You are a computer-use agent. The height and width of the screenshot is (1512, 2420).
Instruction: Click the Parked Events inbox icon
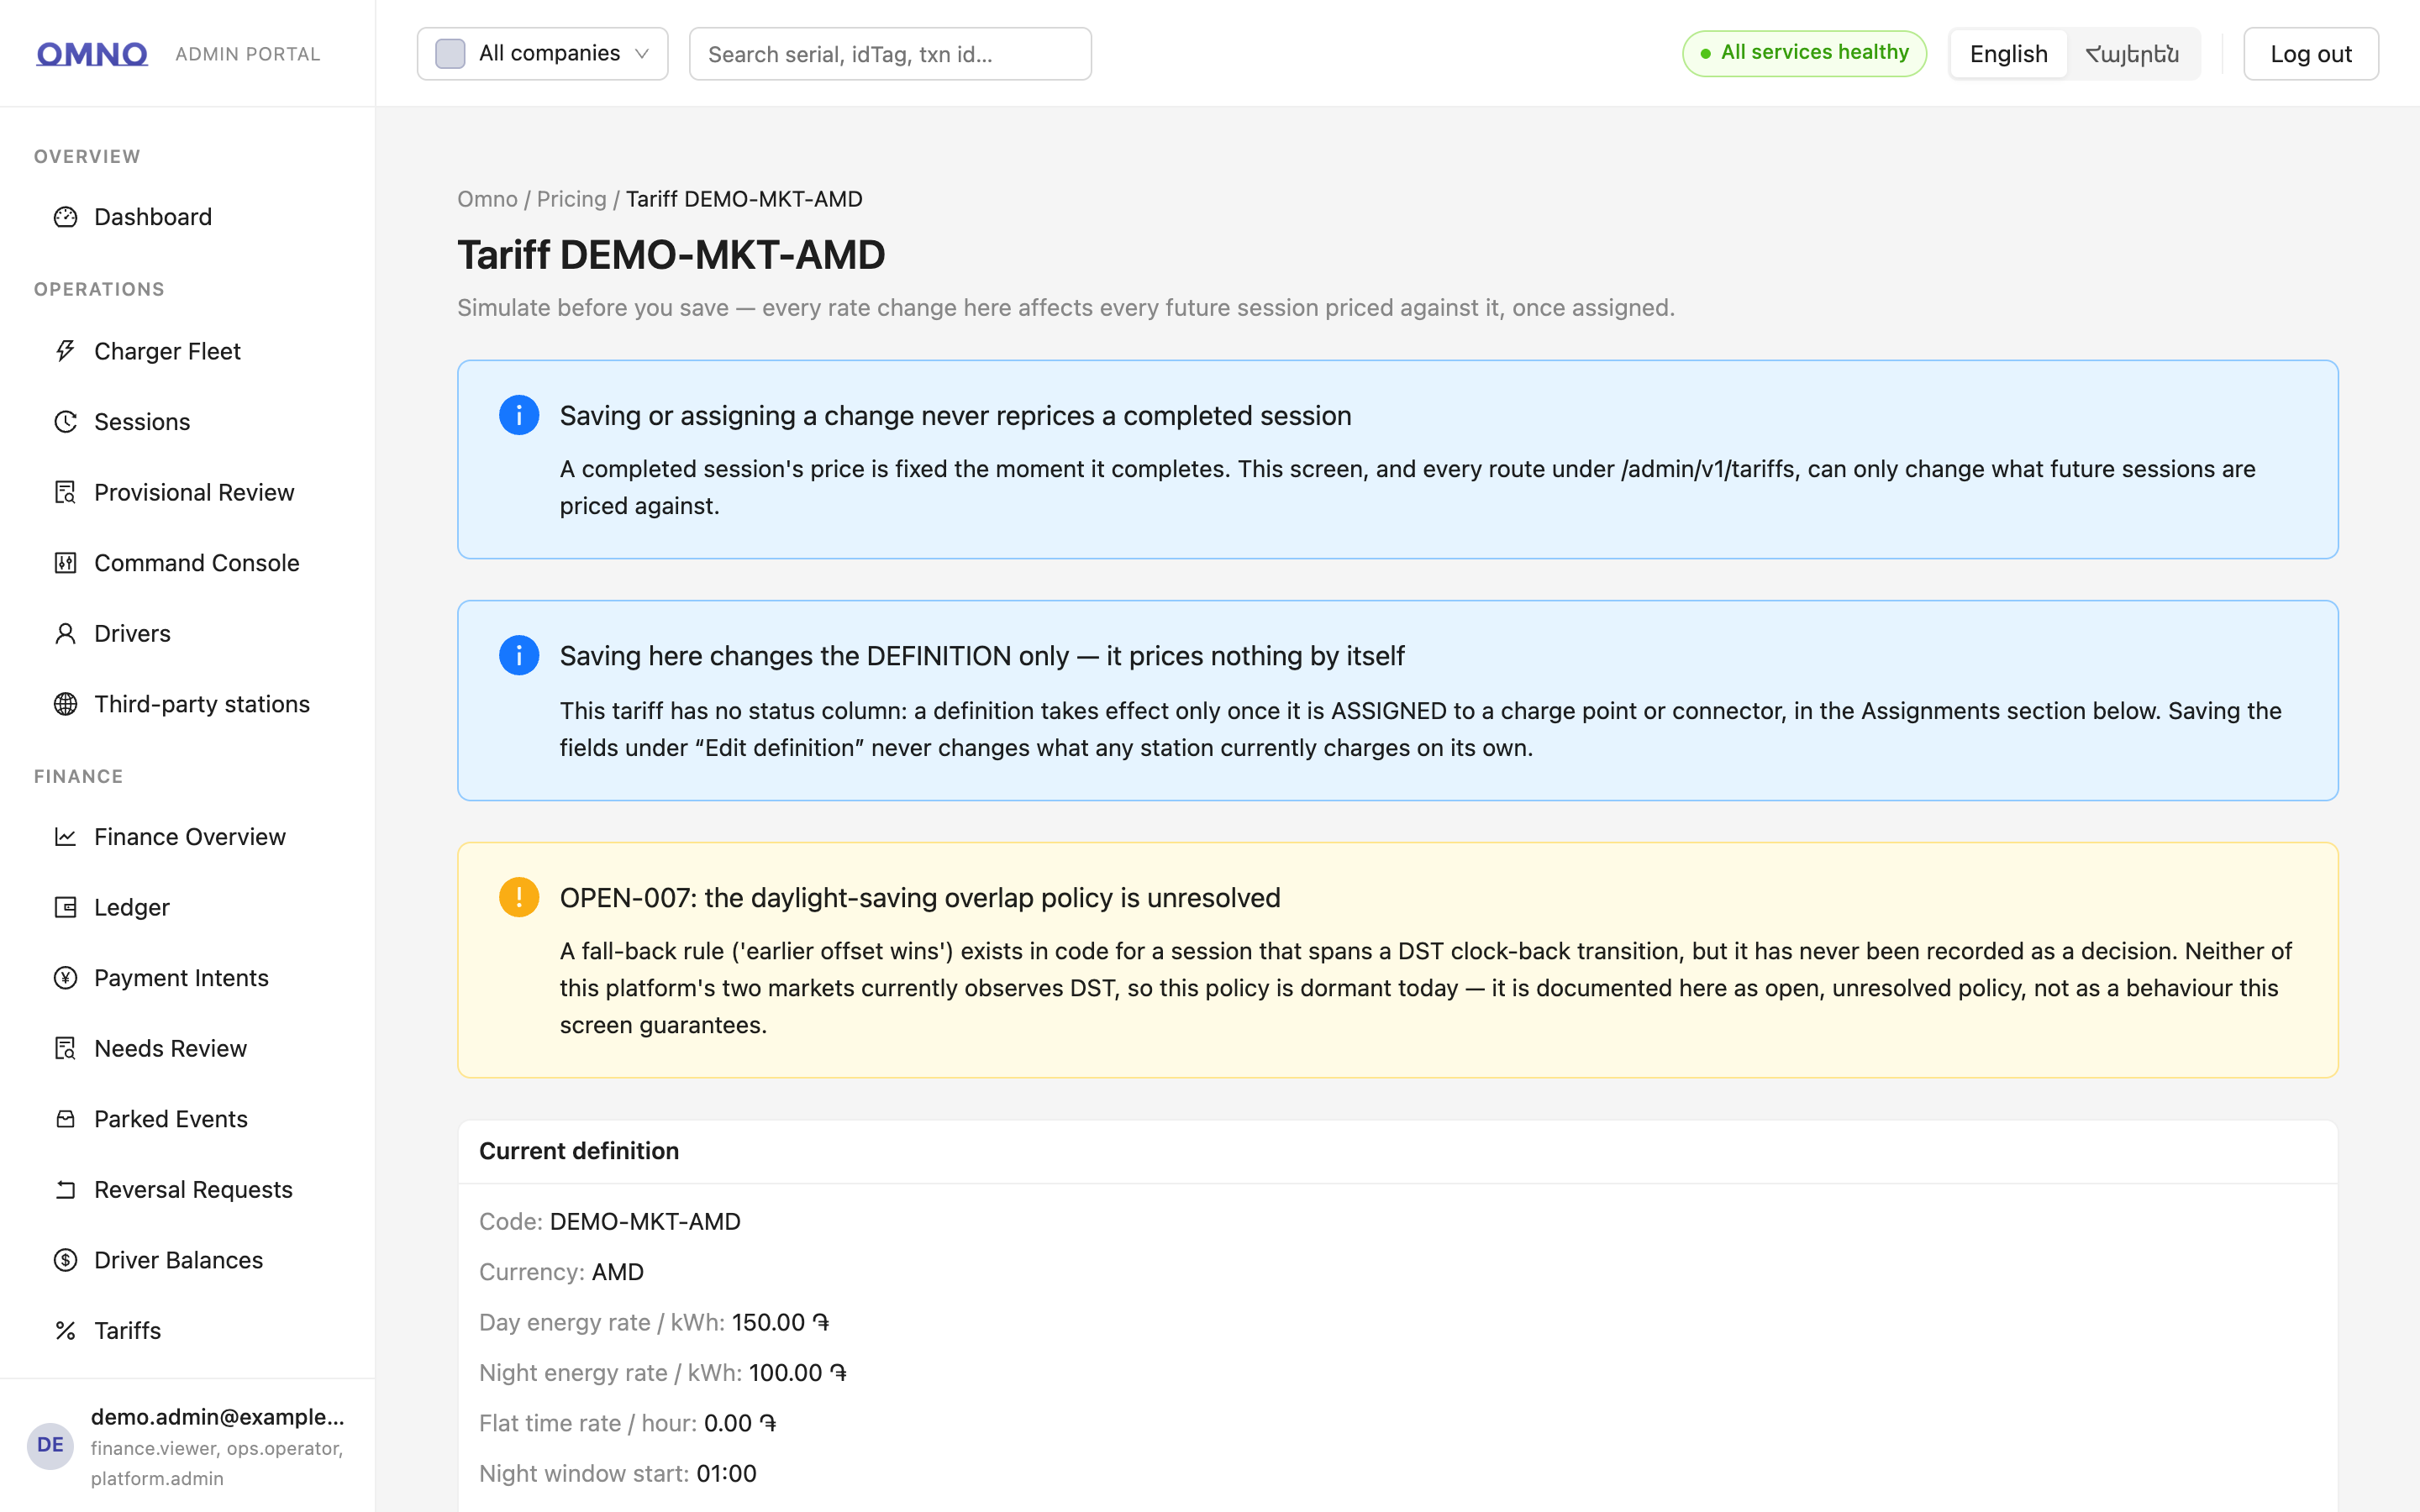(x=66, y=1119)
